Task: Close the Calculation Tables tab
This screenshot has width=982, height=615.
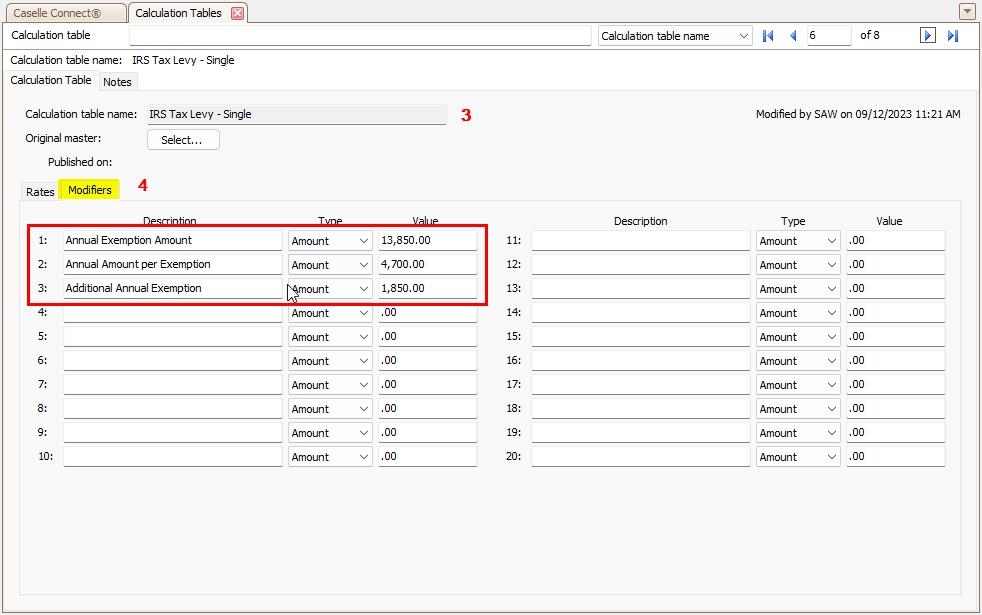Action: 237,13
